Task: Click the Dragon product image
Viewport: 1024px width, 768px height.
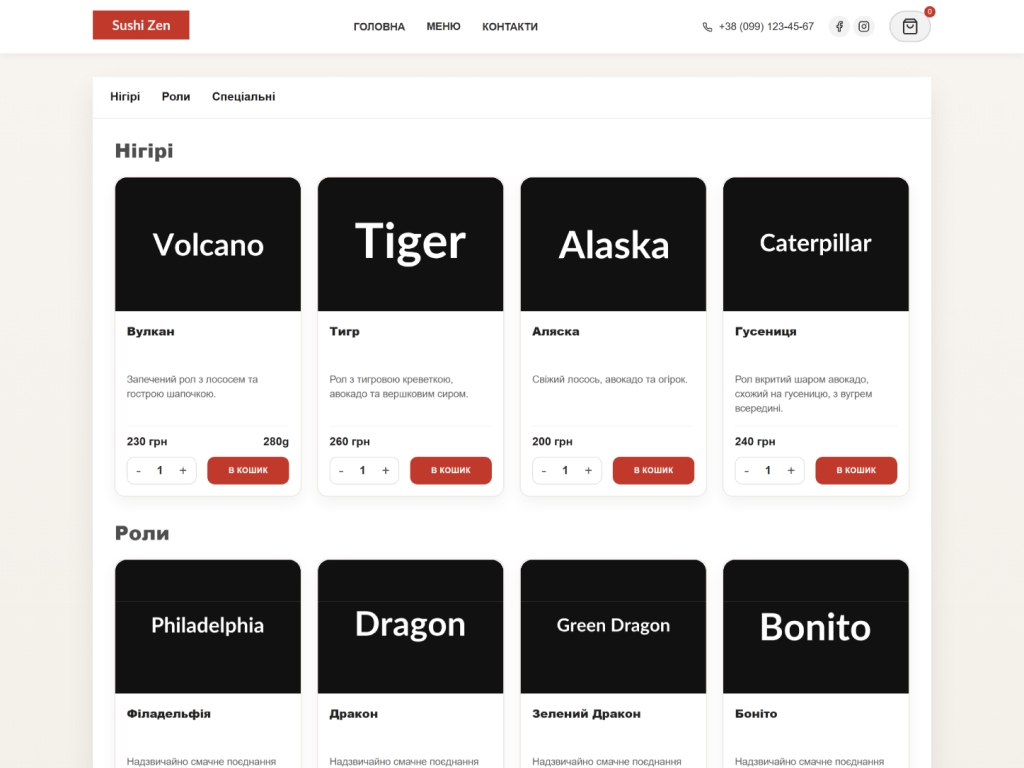Action: tap(411, 626)
